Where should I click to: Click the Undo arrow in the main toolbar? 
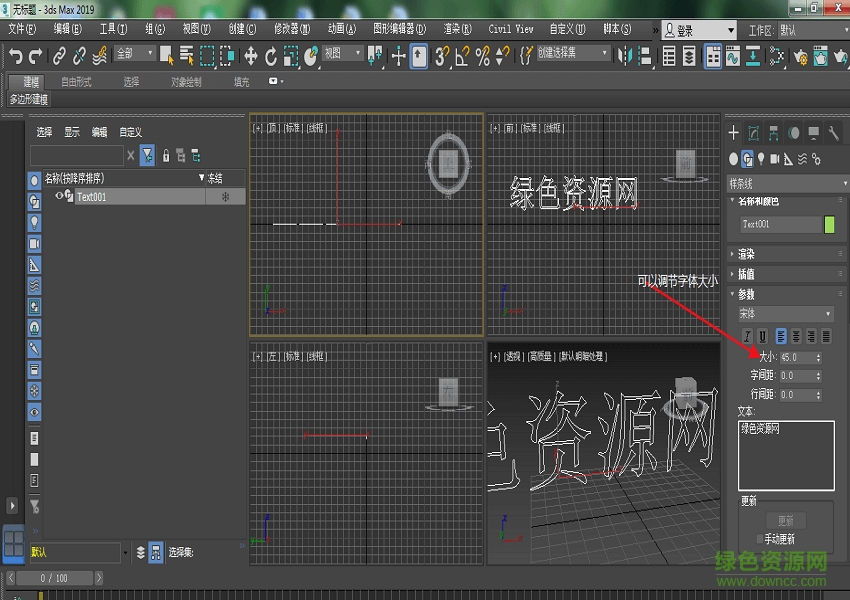15,56
